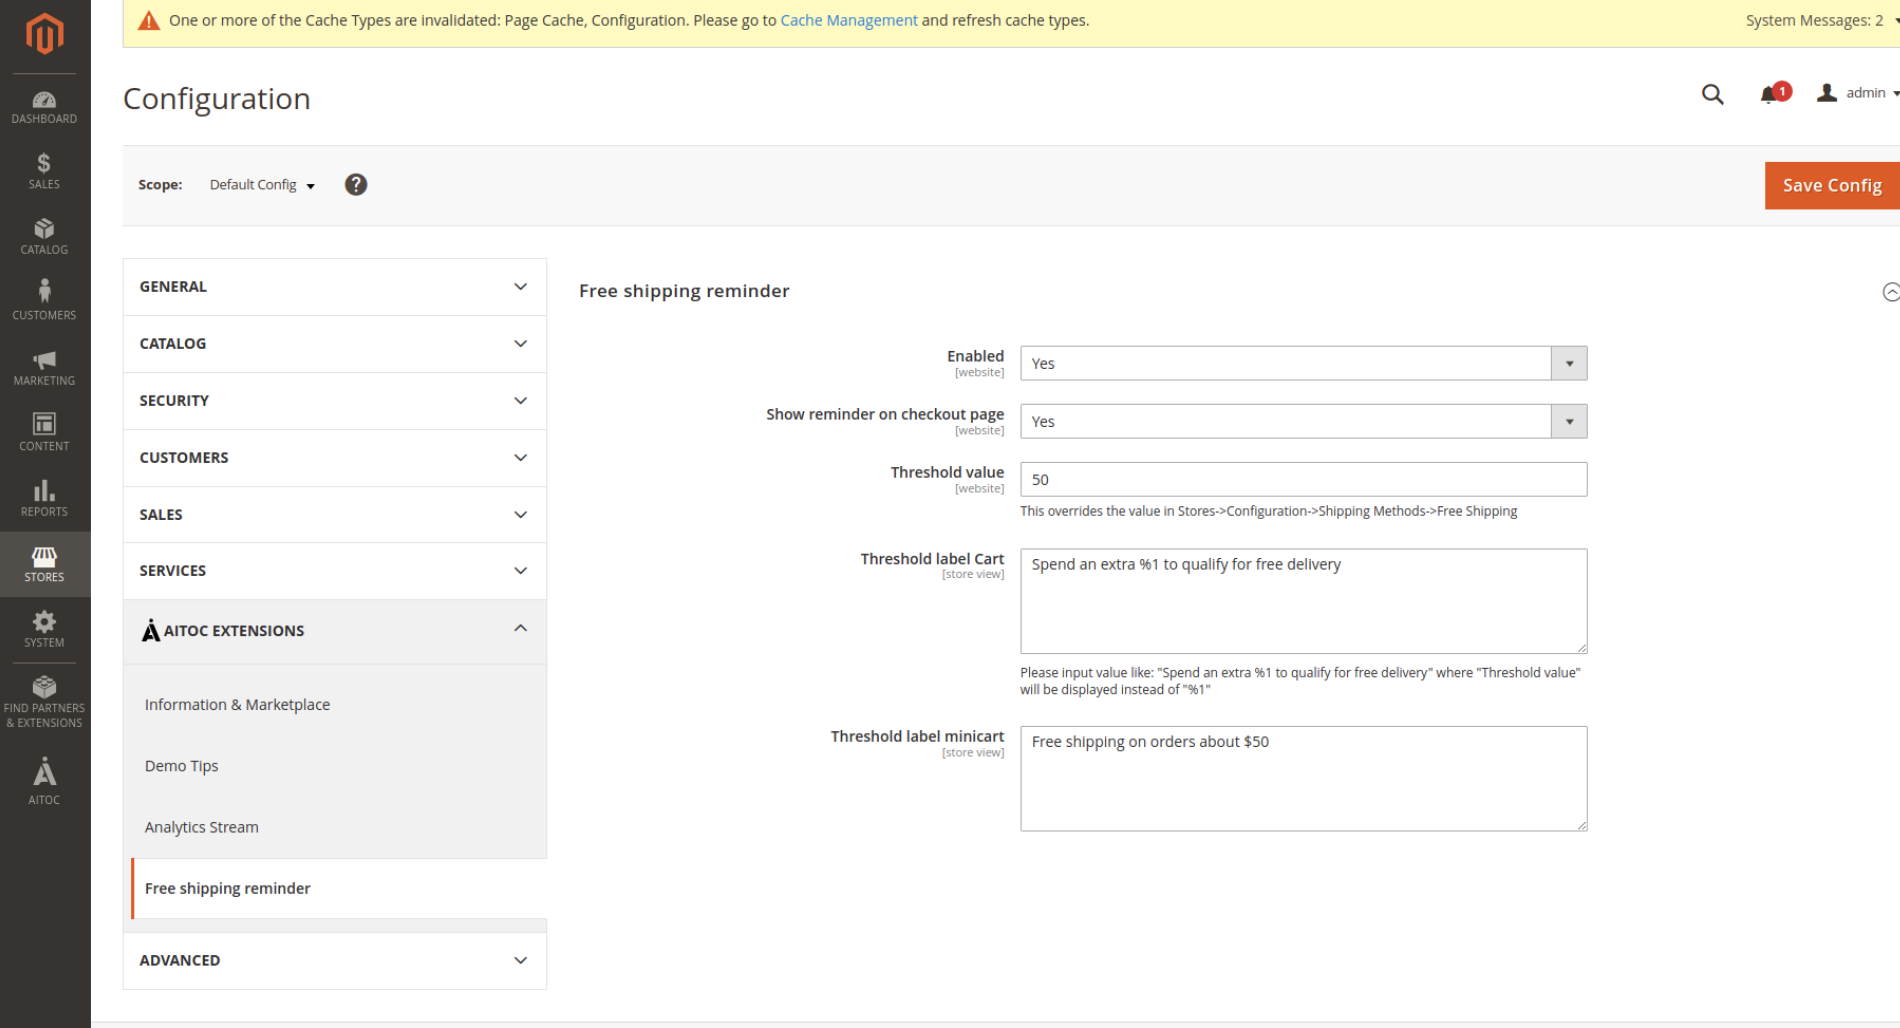Open Demo Tips settings
This screenshot has width=1900, height=1028.
click(x=181, y=766)
